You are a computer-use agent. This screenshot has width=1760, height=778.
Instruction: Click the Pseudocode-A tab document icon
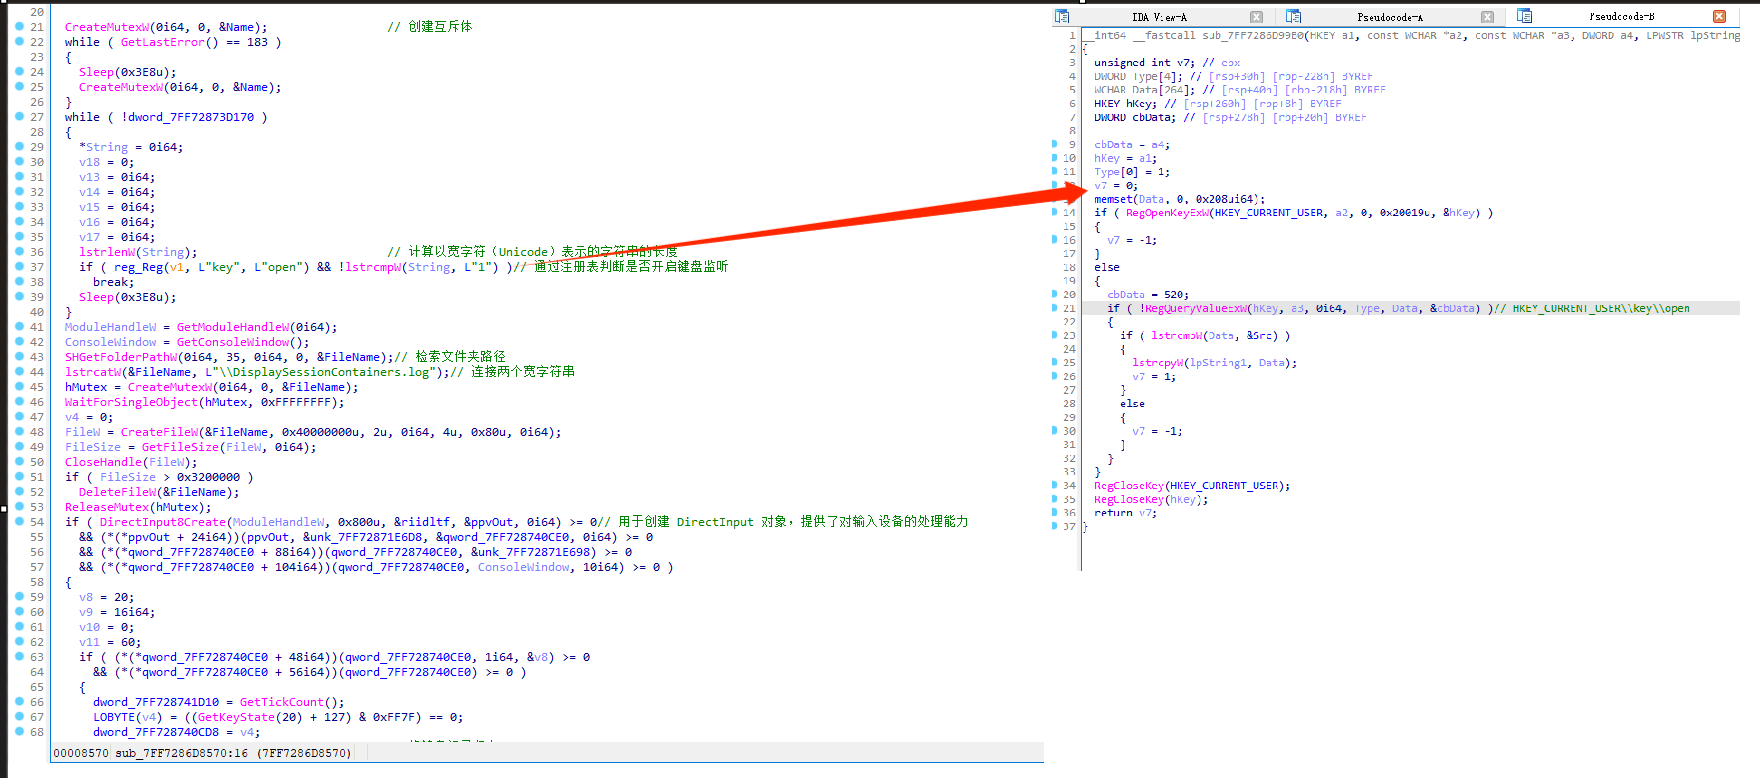pyautogui.click(x=1293, y=16)
